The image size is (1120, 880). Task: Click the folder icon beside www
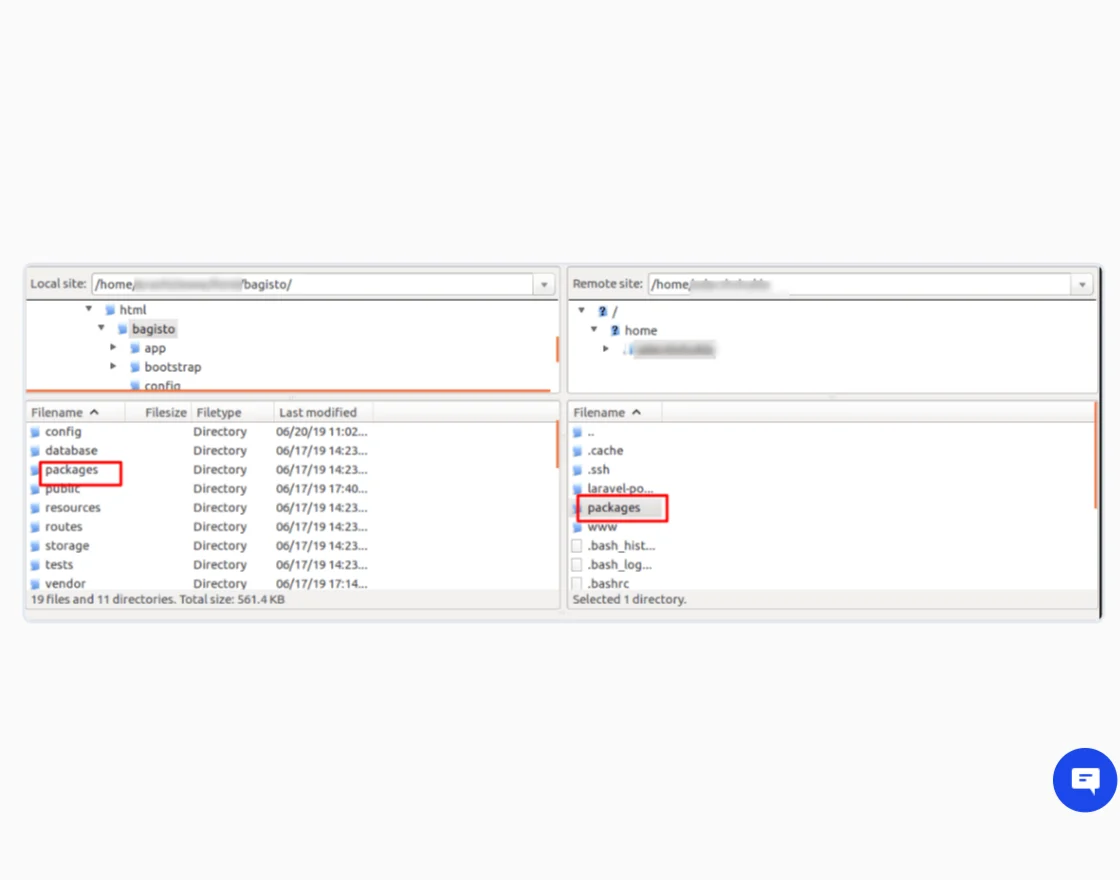577,527
